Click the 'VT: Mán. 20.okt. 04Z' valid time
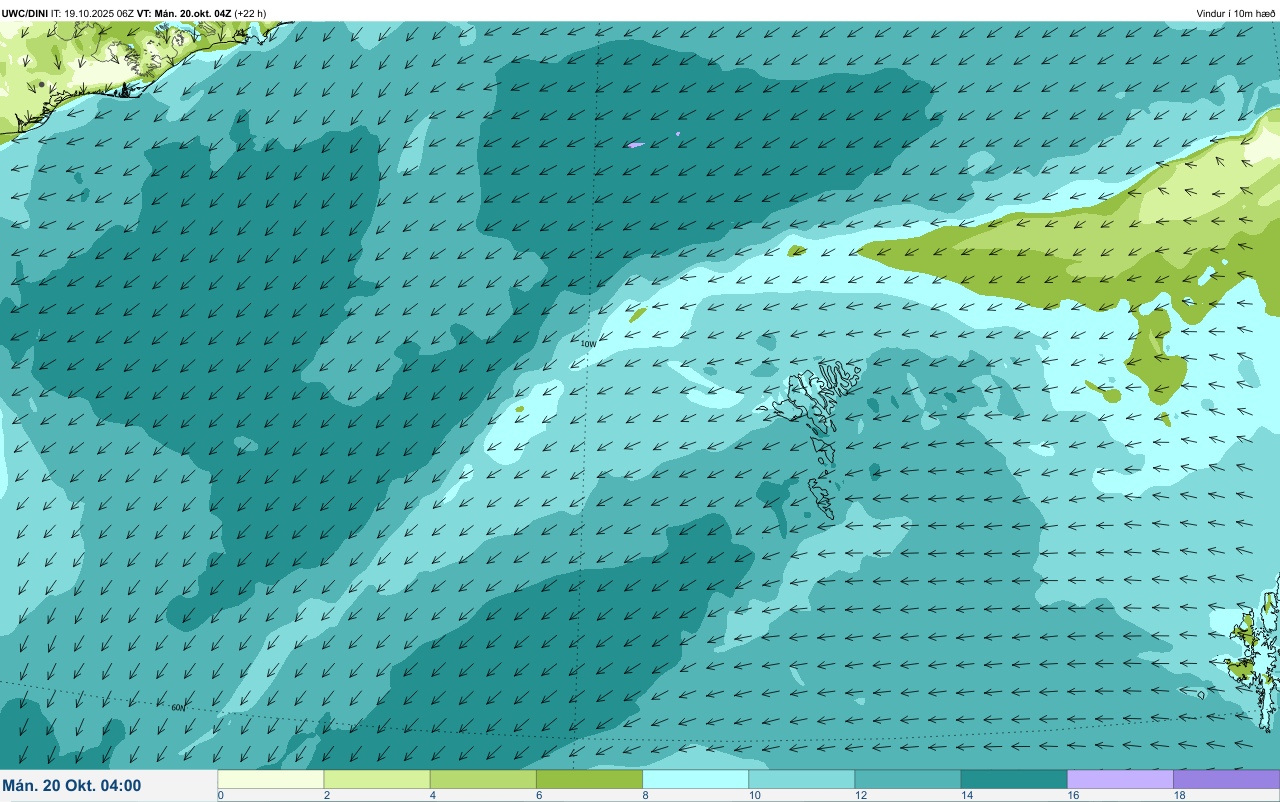The height and width of the screenshot is (802, 1280). click(x=183, y=13)
